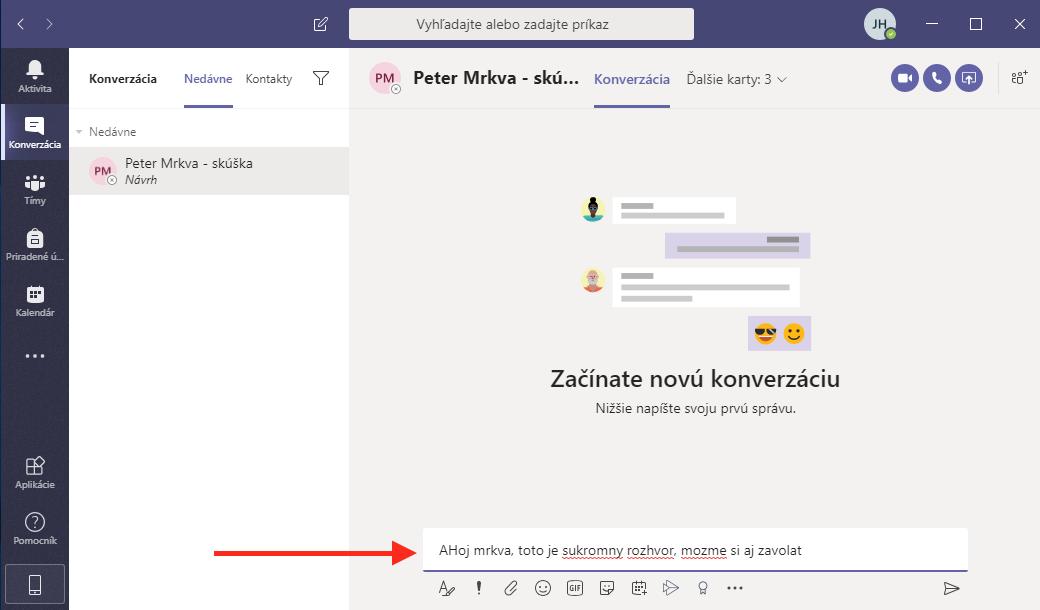
Task: Attach a file with the paperclip icon
Action: (510, 588)
